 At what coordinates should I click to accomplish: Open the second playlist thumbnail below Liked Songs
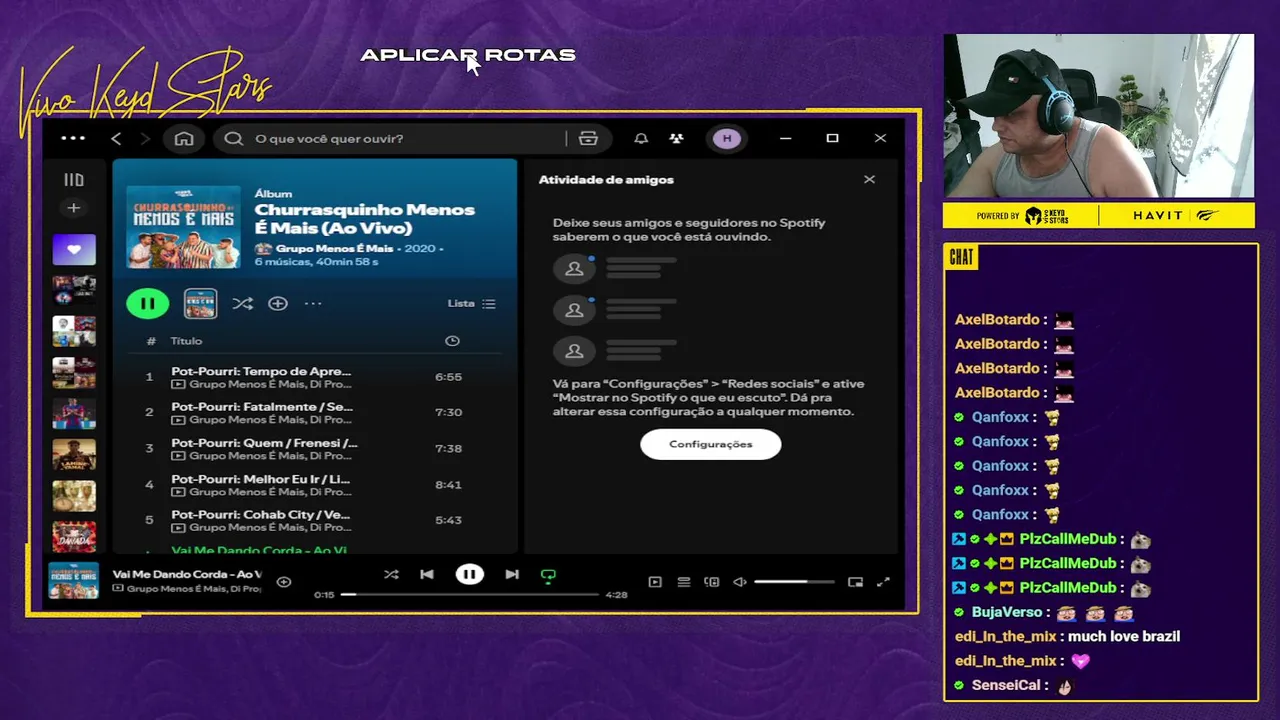point(74,331)
